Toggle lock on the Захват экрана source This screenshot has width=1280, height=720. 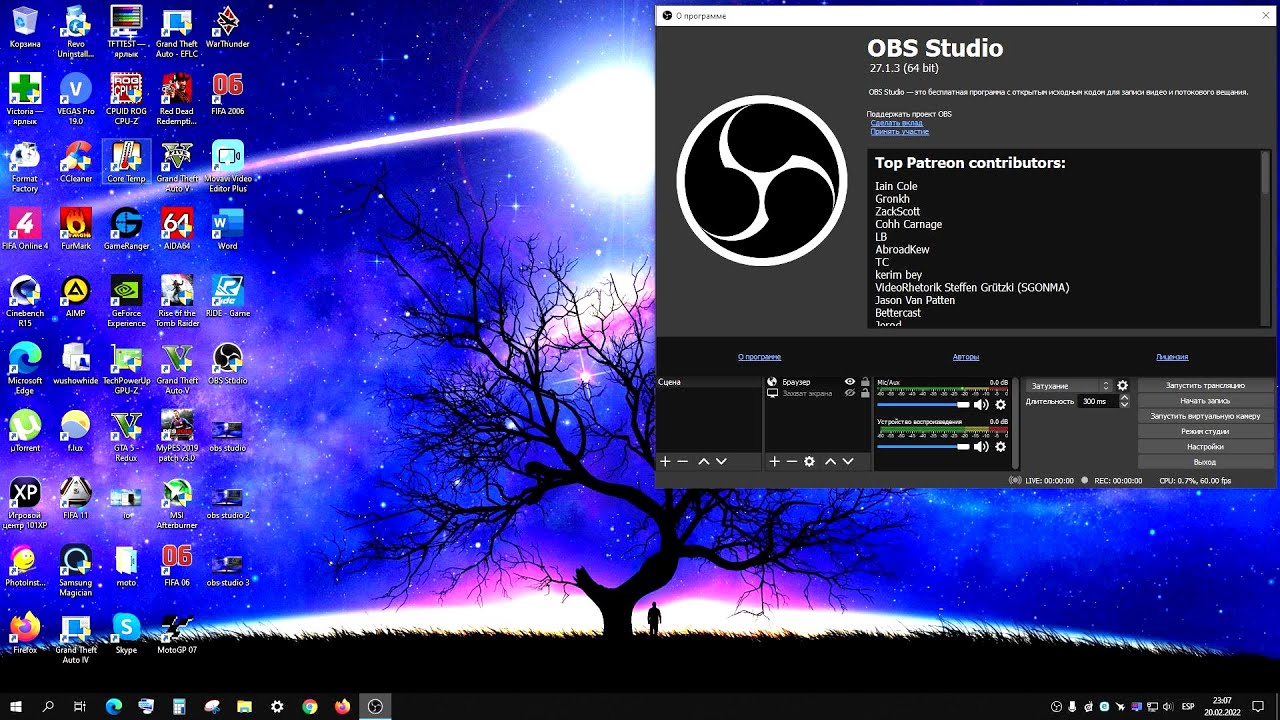click(x=865, y=393)
